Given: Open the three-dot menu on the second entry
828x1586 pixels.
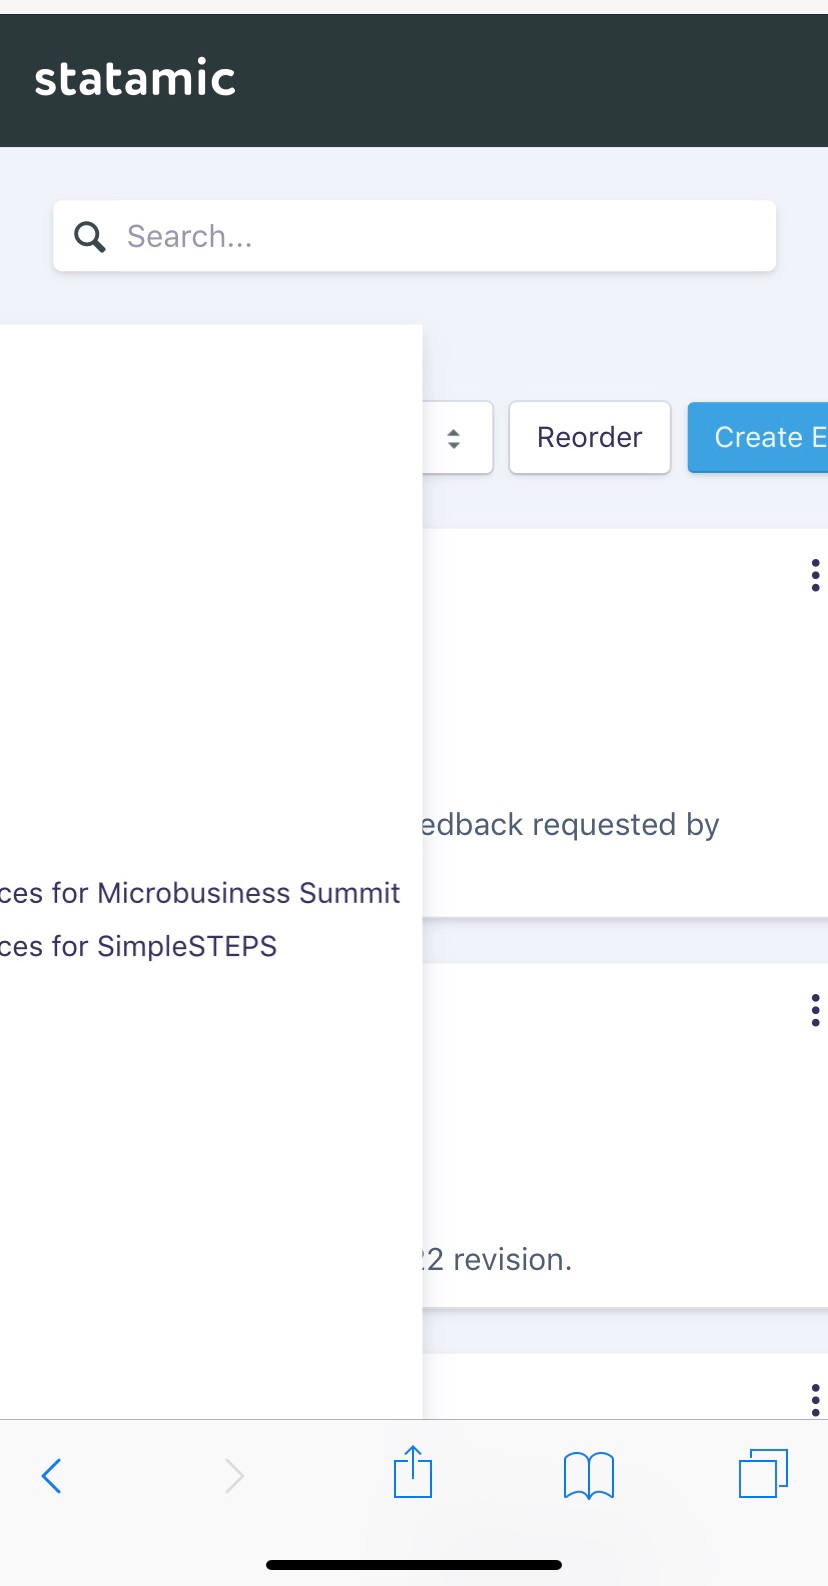Looking at the screenshot, I should (x=815, y=1010).
